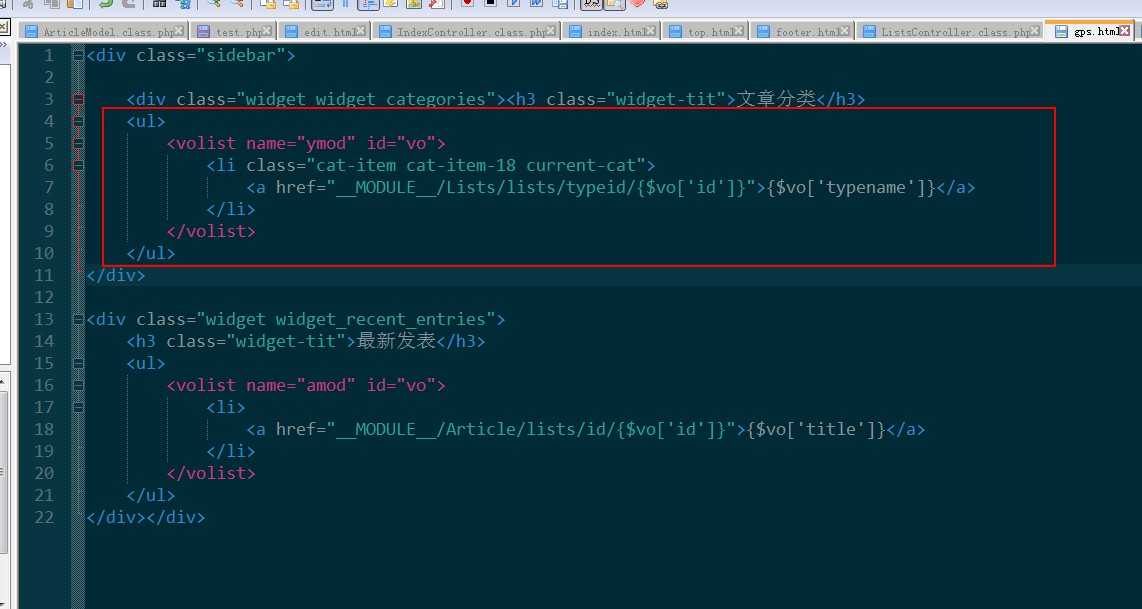The height and width of the screenshot is (609, 1142).
Task: Click the {$vo['title']} variable on line 18
Action: 816,429
